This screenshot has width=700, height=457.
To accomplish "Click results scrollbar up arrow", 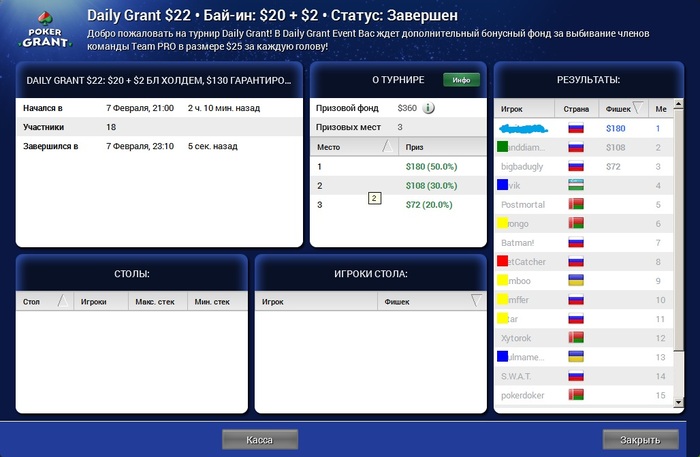I will [x=678, y=104].
